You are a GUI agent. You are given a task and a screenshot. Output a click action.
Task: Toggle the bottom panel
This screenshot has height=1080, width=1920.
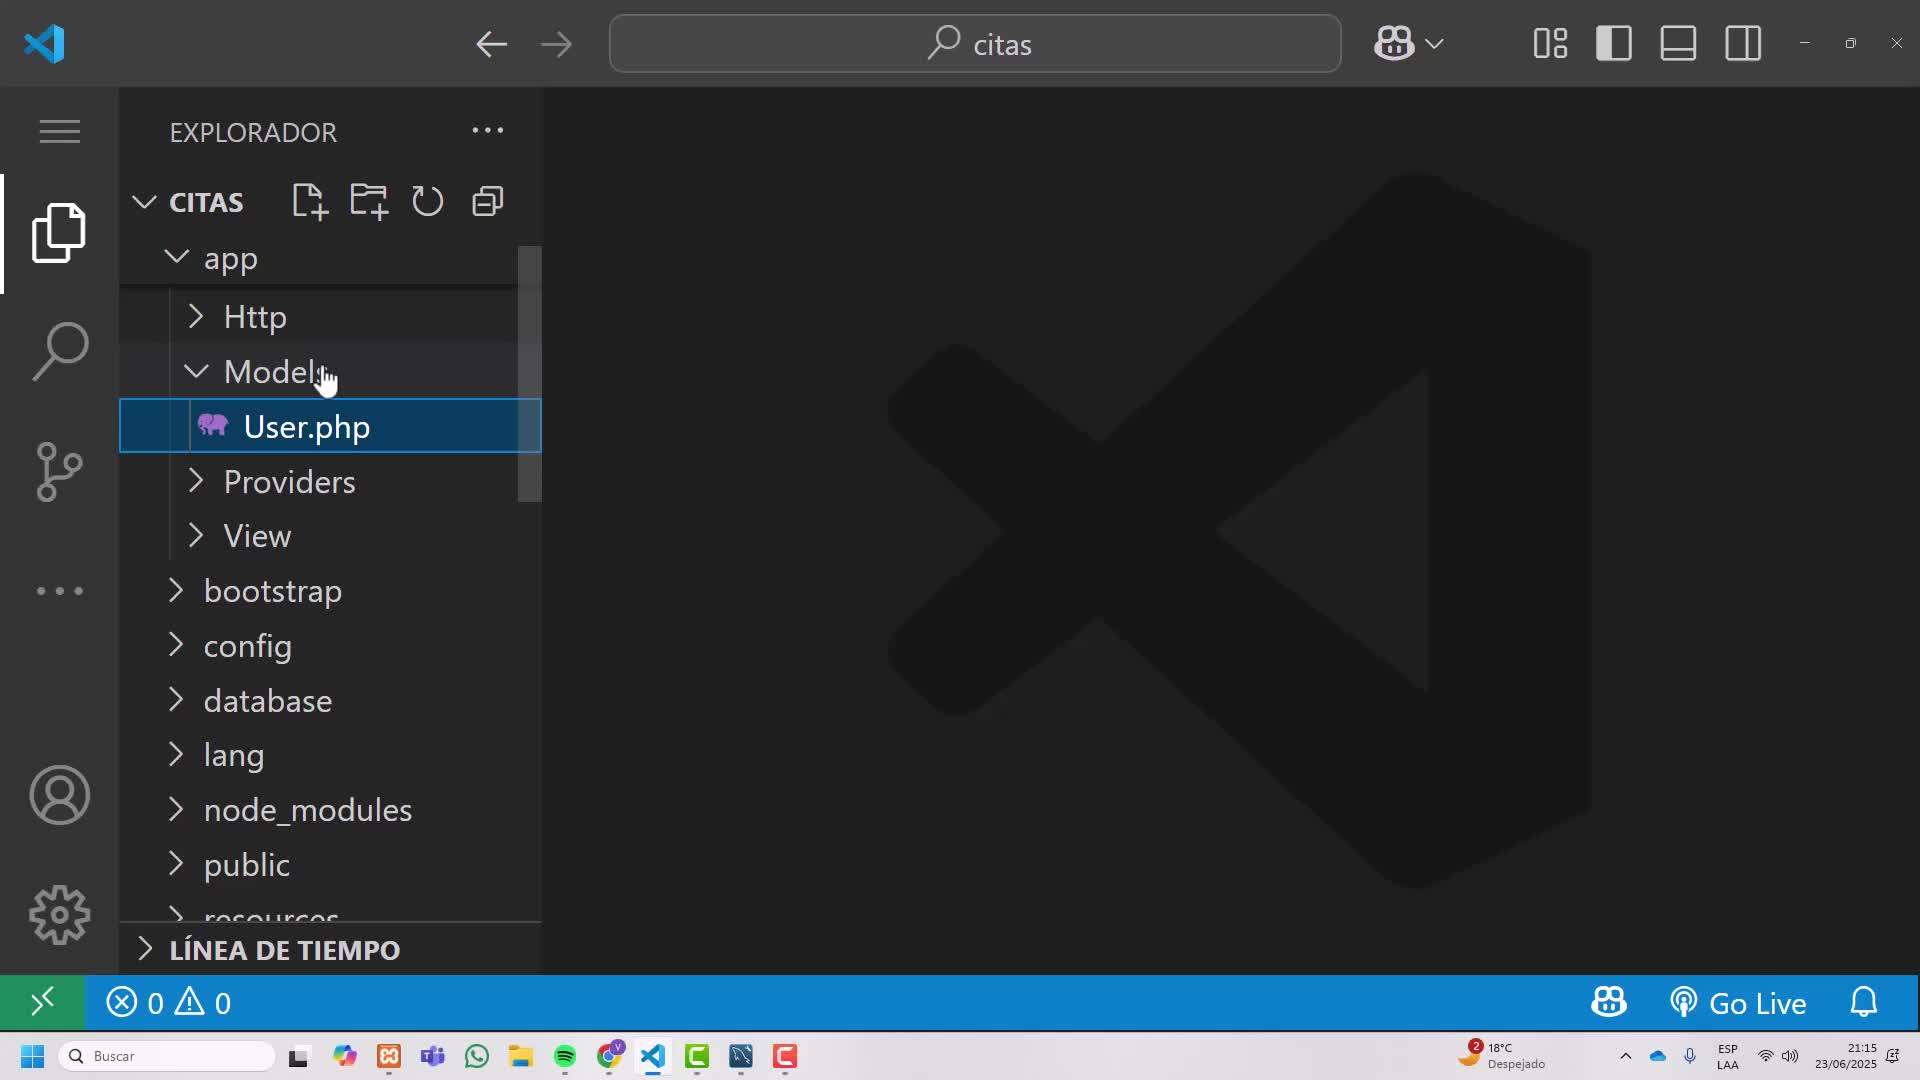pyautogui.click(x=1678, y=44)
